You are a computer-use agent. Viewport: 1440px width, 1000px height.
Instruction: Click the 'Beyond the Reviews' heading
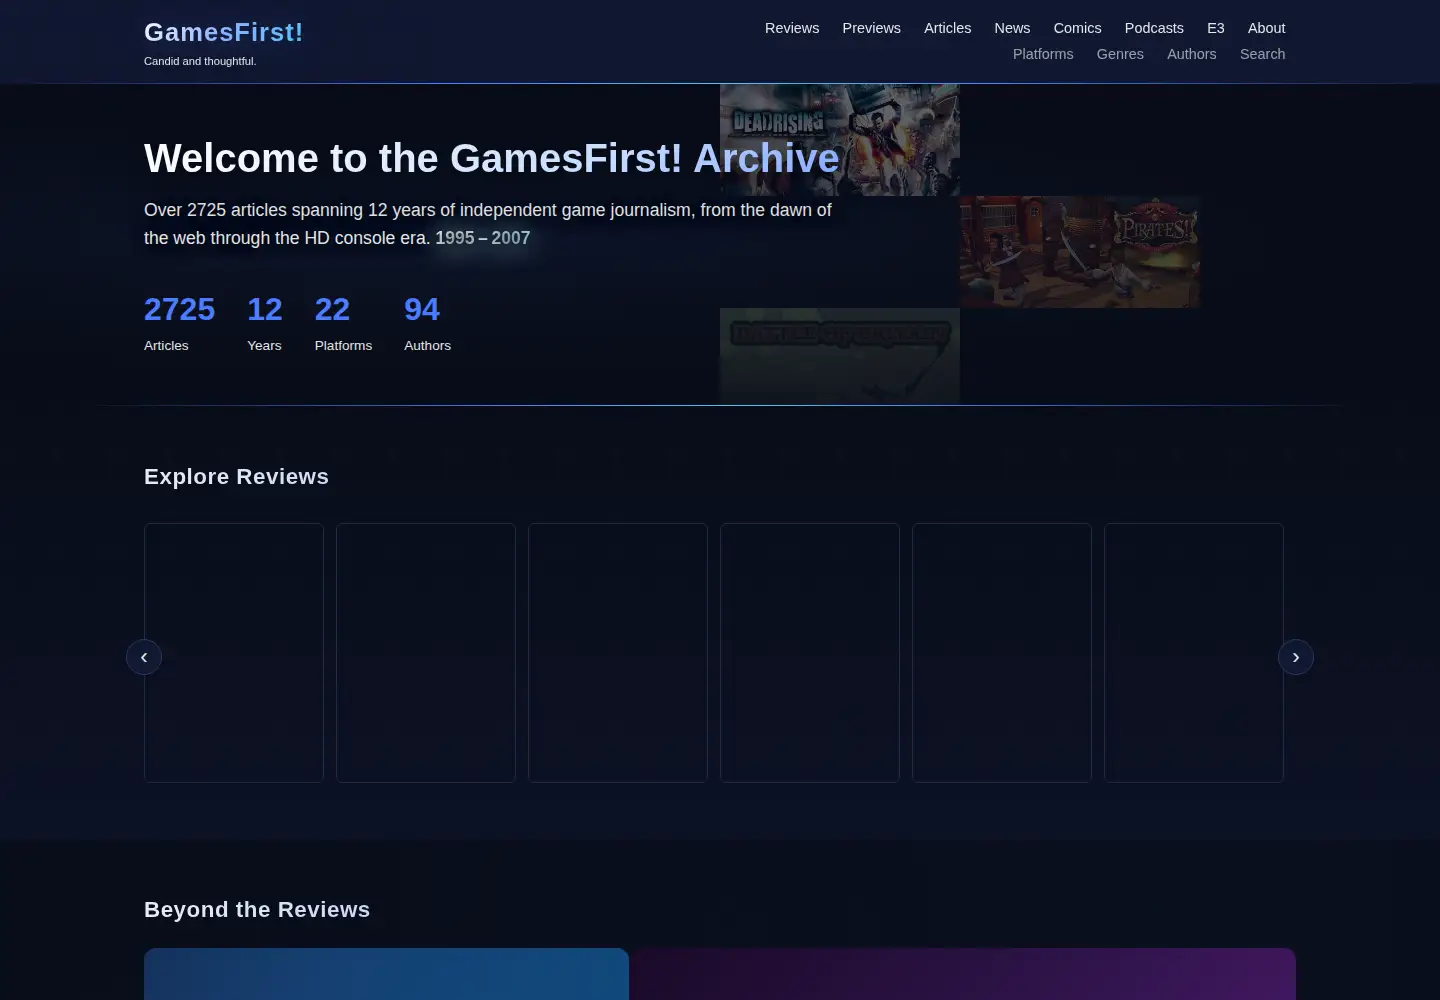click(x=257, y=910)
